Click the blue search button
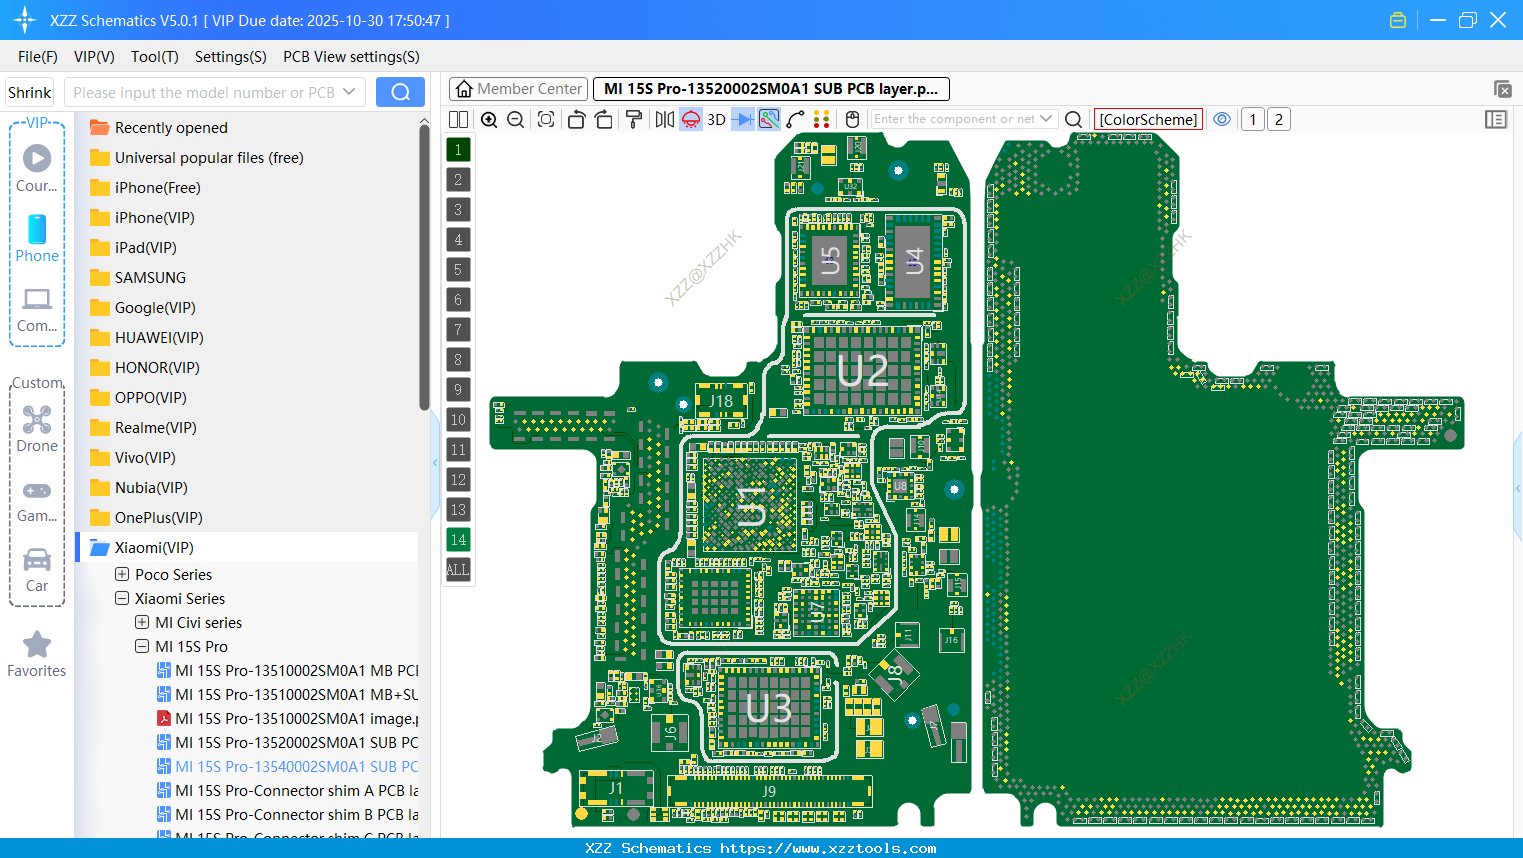Image resolution: width=1523 pixels, height=858 pixels. pos(400,92)
